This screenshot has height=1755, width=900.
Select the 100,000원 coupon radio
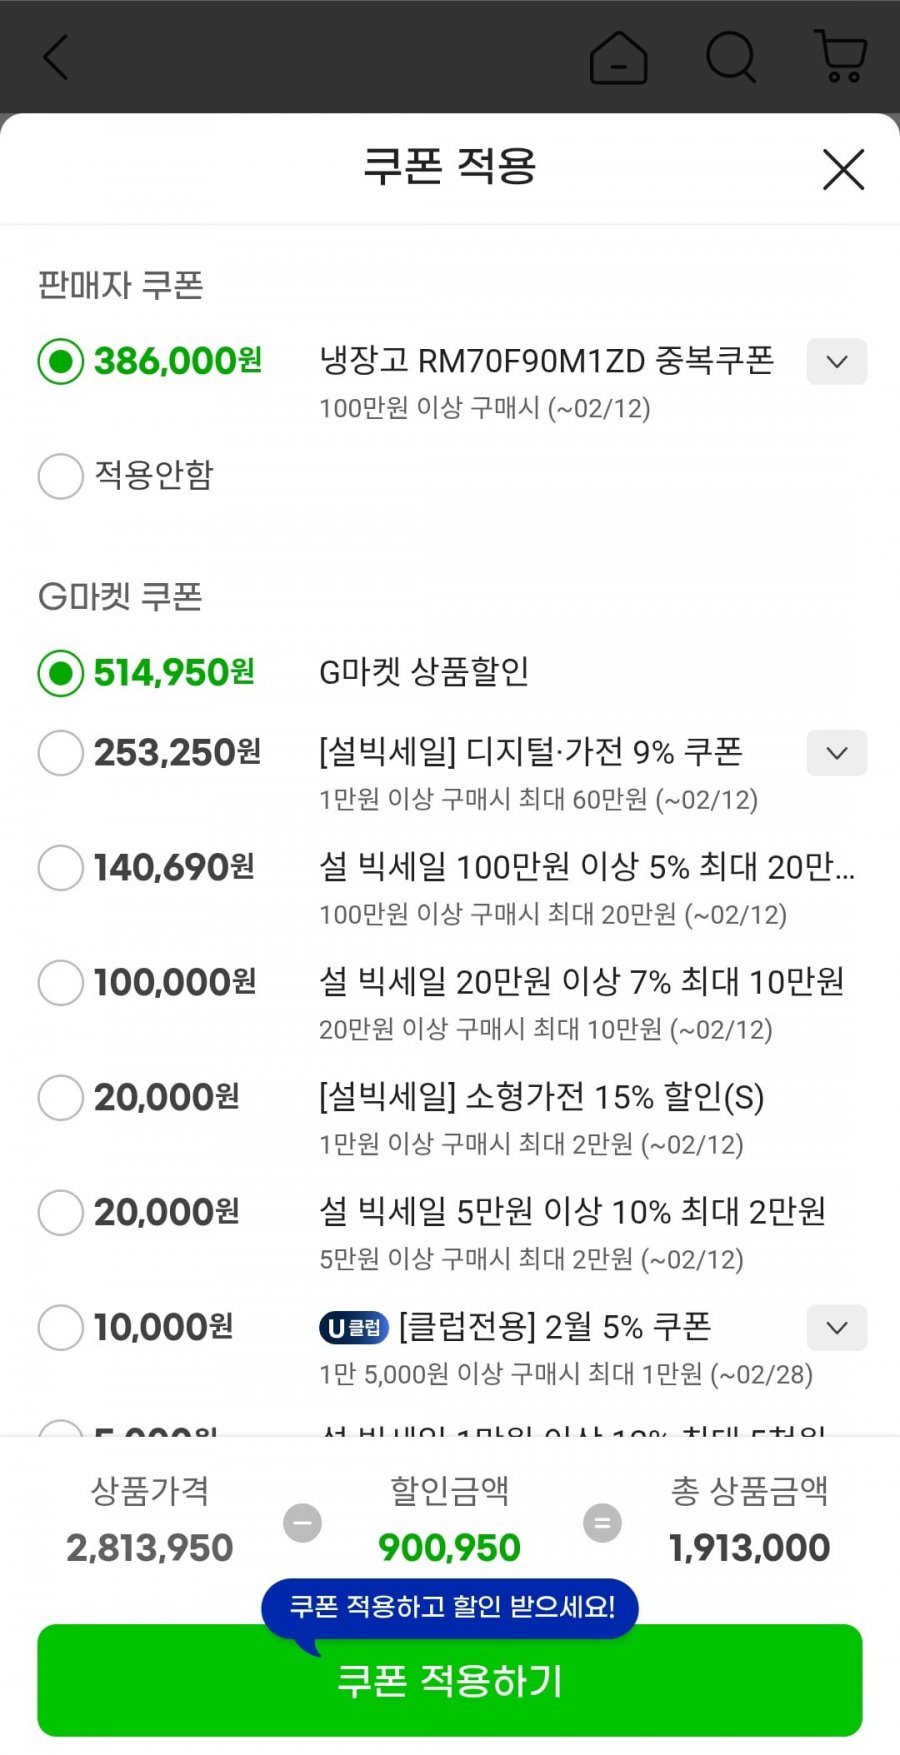coord(60,982)
